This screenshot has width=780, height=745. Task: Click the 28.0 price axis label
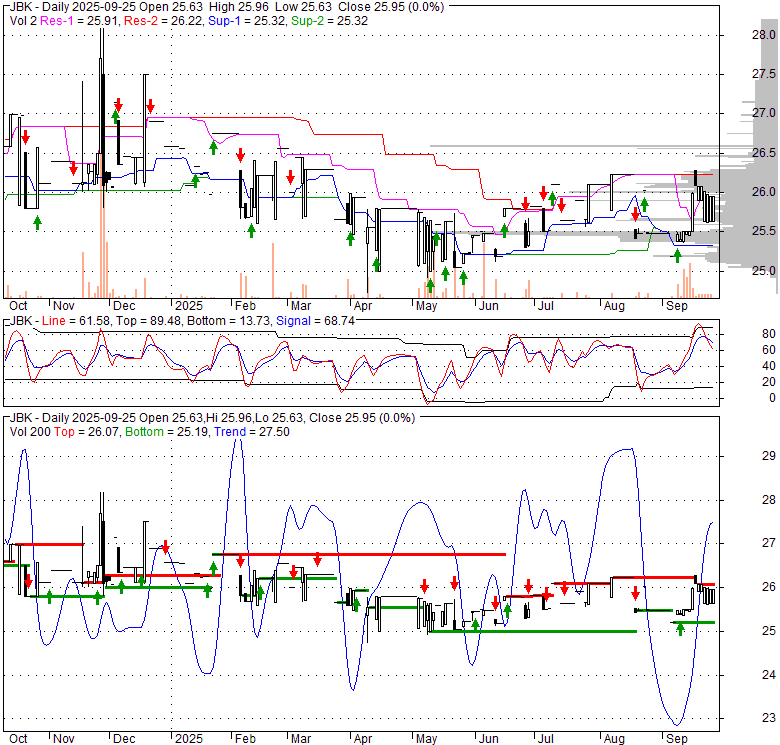(x=764, y=35)
